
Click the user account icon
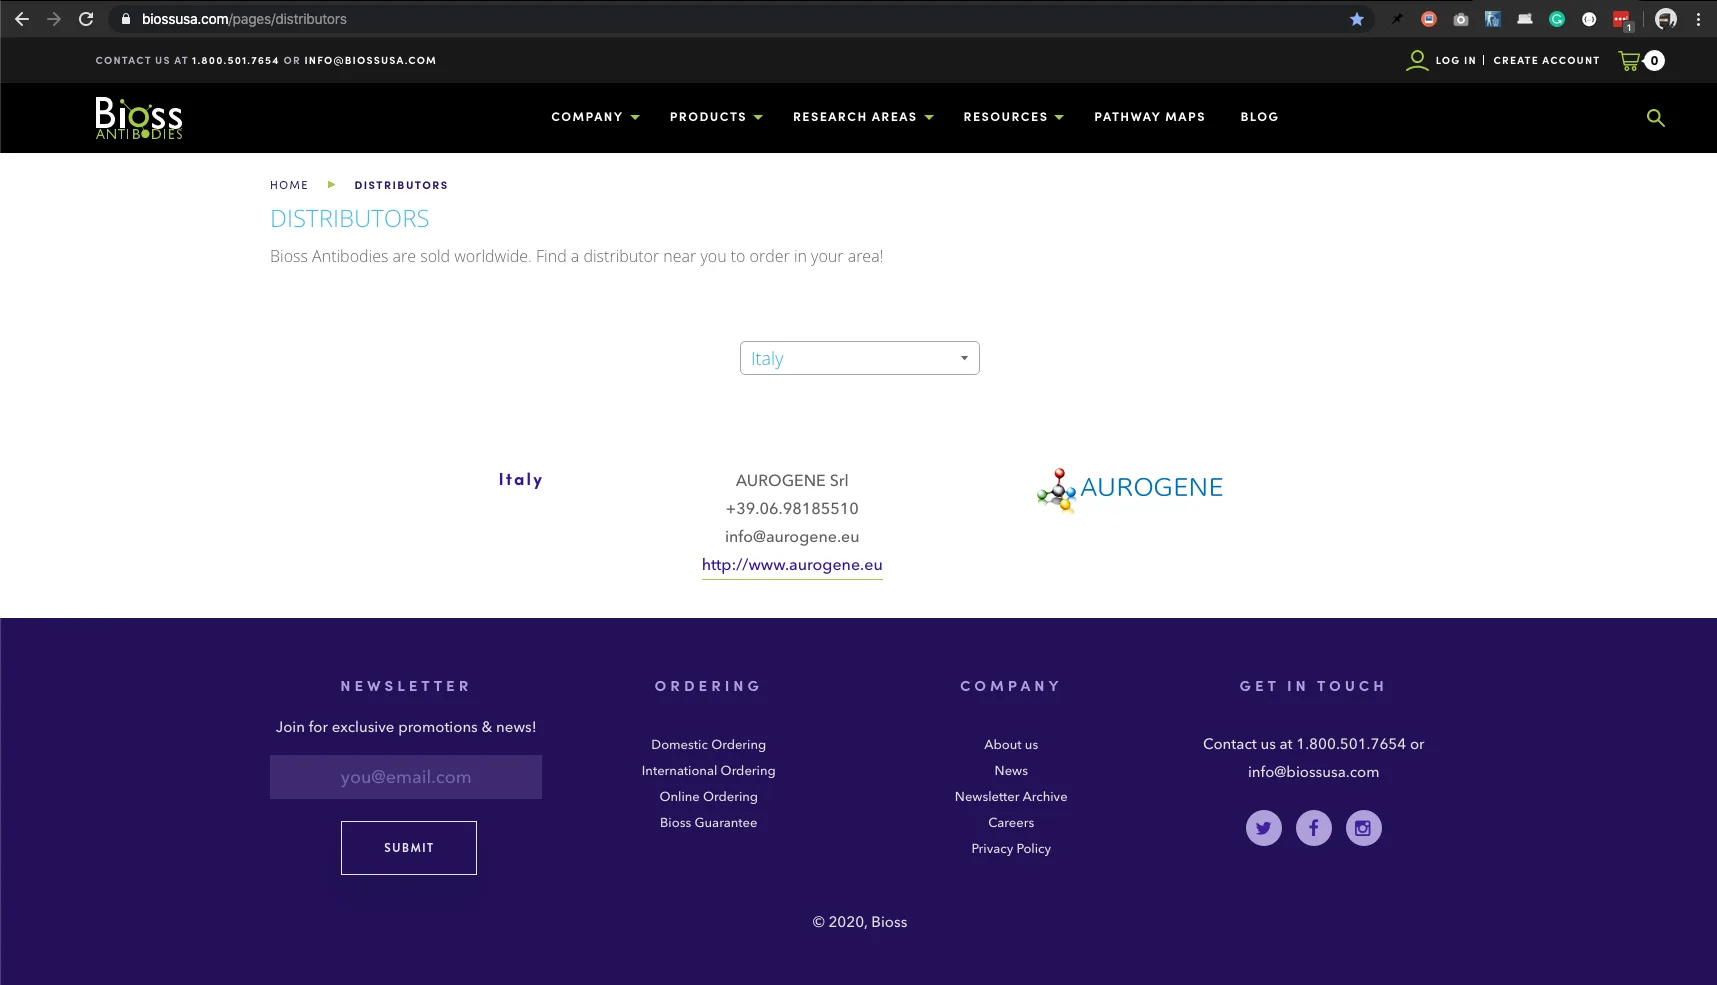coord(1417,60)
